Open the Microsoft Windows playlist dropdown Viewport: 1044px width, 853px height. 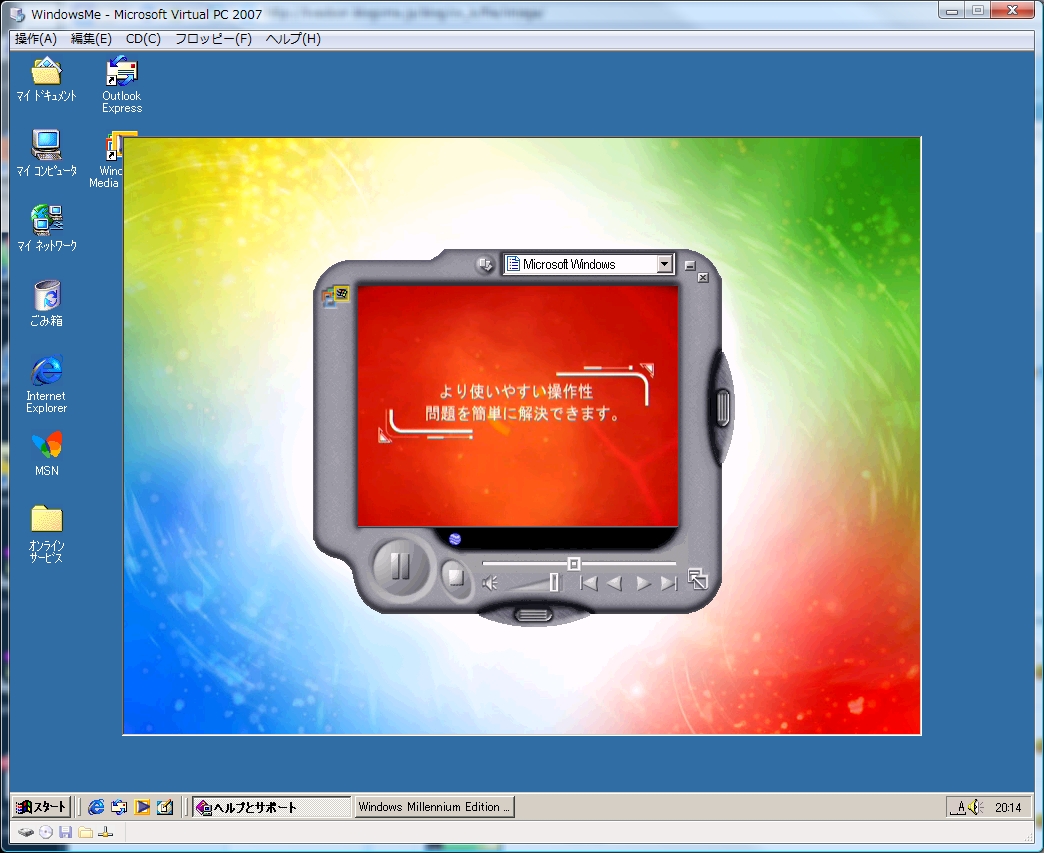(664, 264)
